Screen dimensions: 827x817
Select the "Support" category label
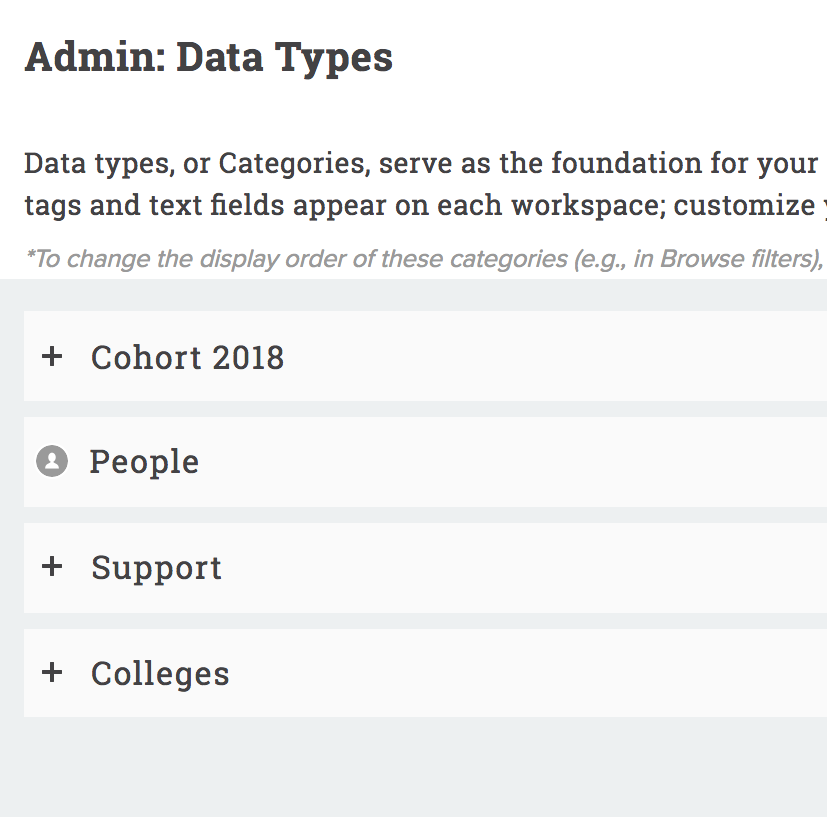pos(156,568)
